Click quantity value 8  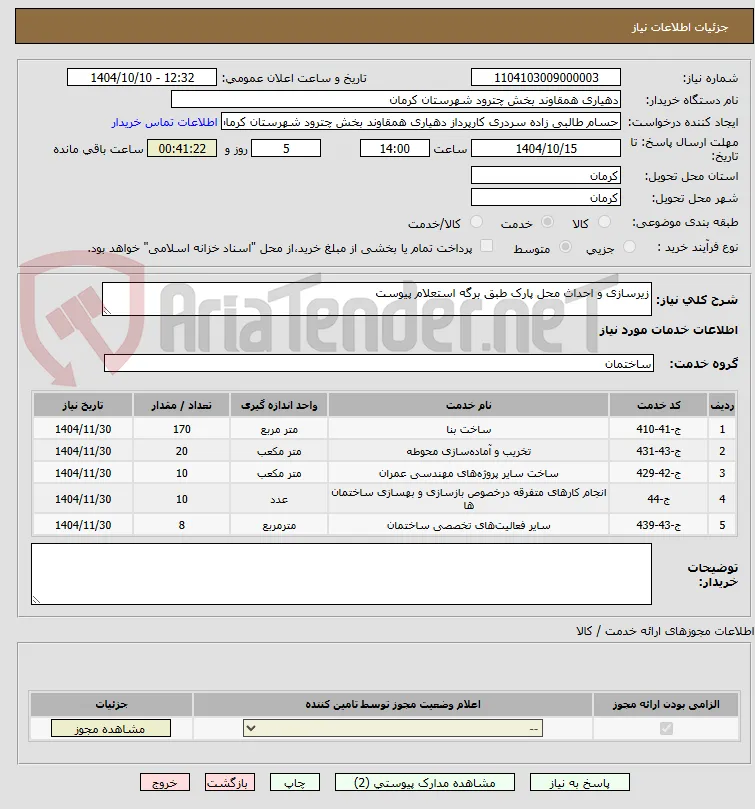point(182,525)
